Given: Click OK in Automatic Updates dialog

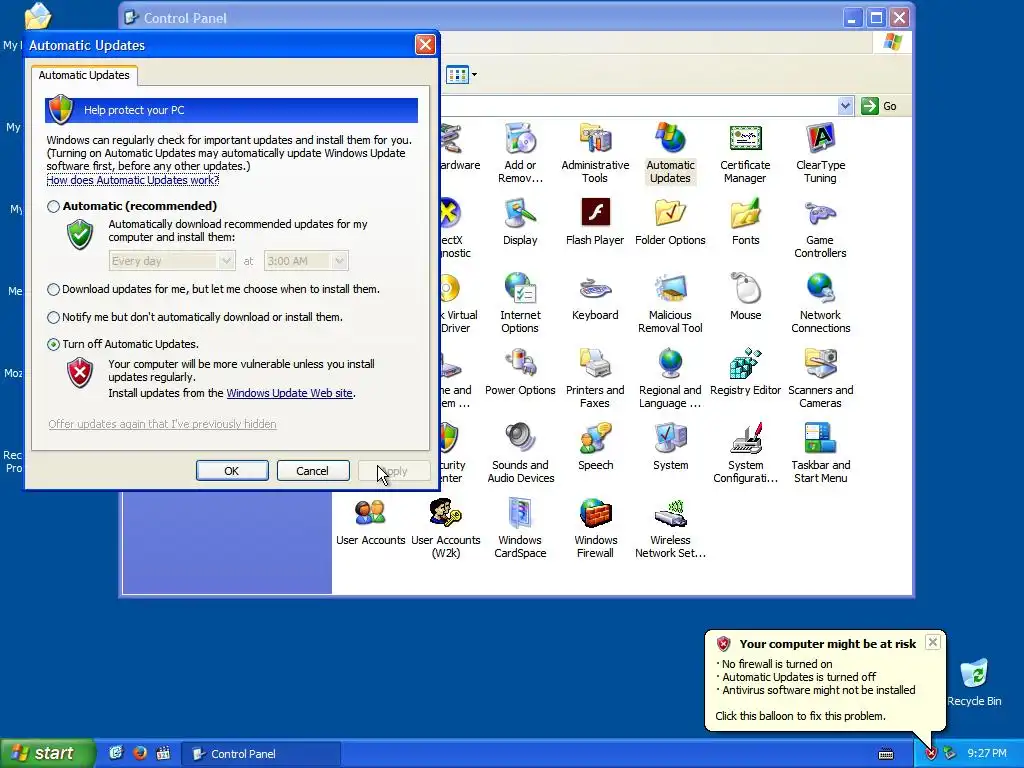Looking at the screenshot, I should [232, 471].
